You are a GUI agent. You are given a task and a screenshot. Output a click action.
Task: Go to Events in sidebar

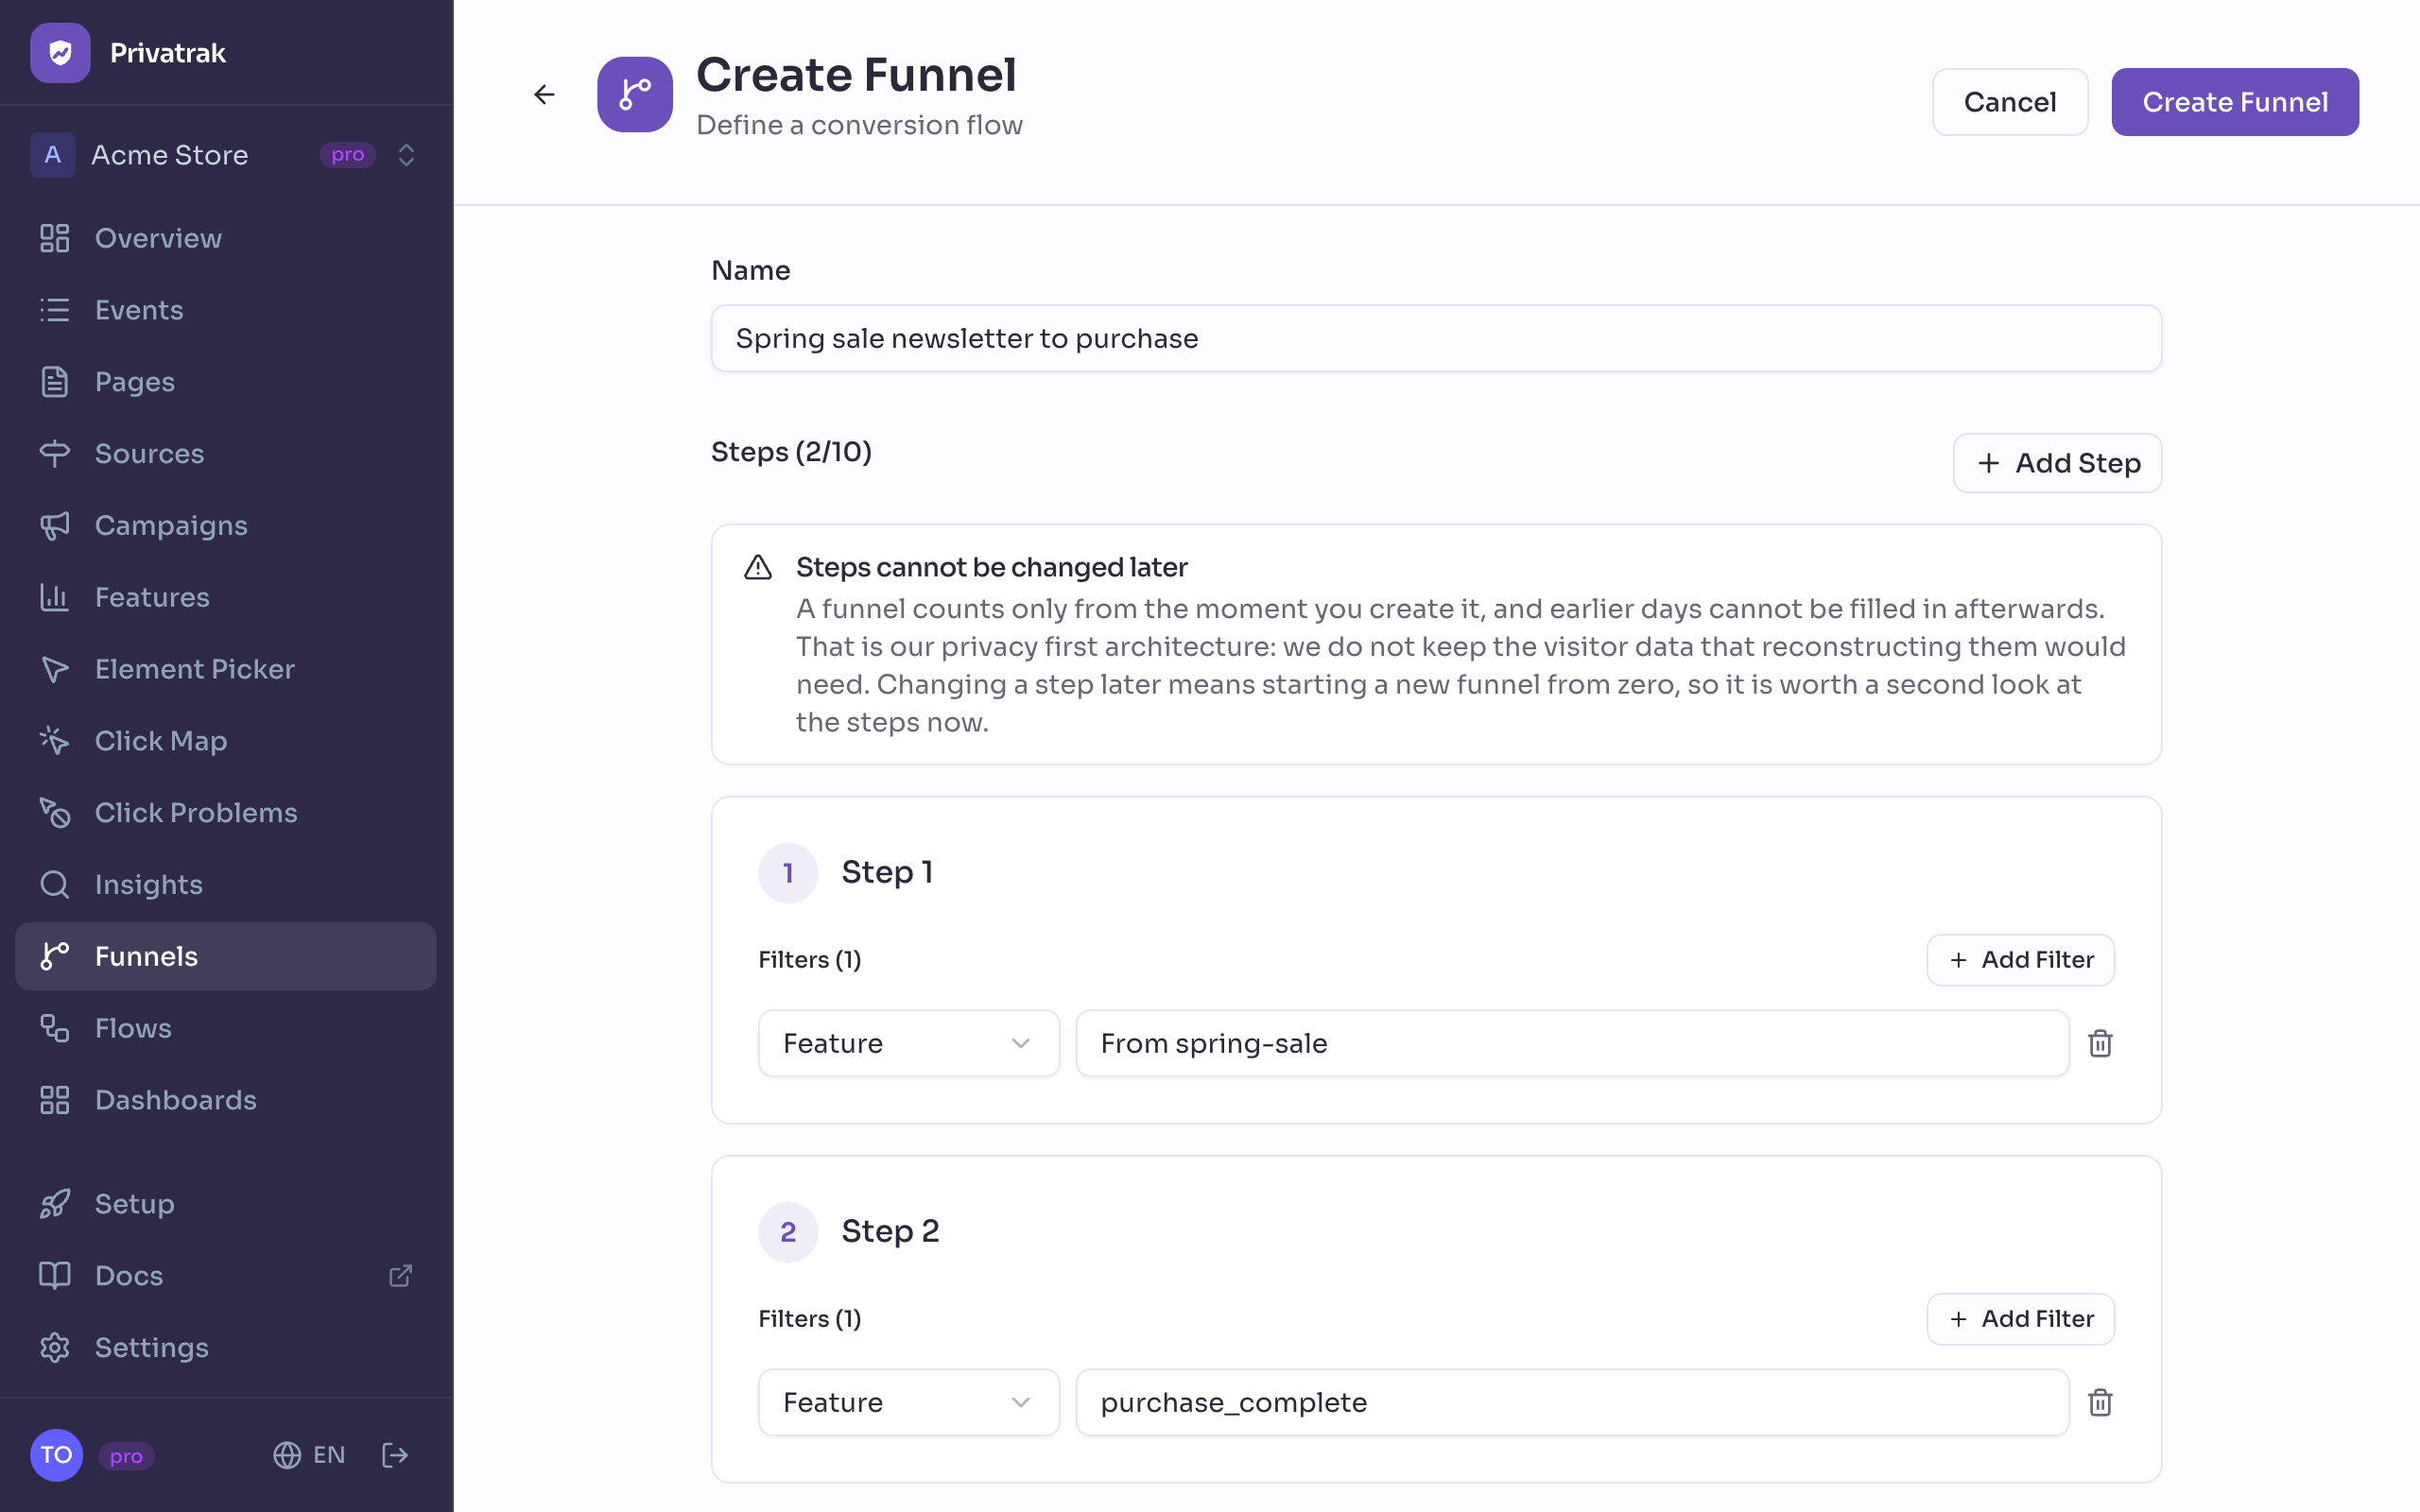[x=226, y=310]
